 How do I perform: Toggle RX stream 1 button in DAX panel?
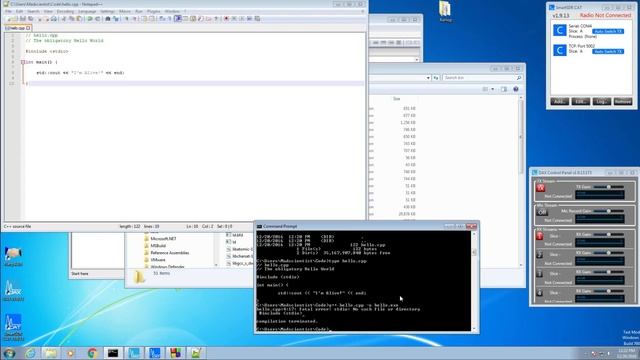[539, 236]
